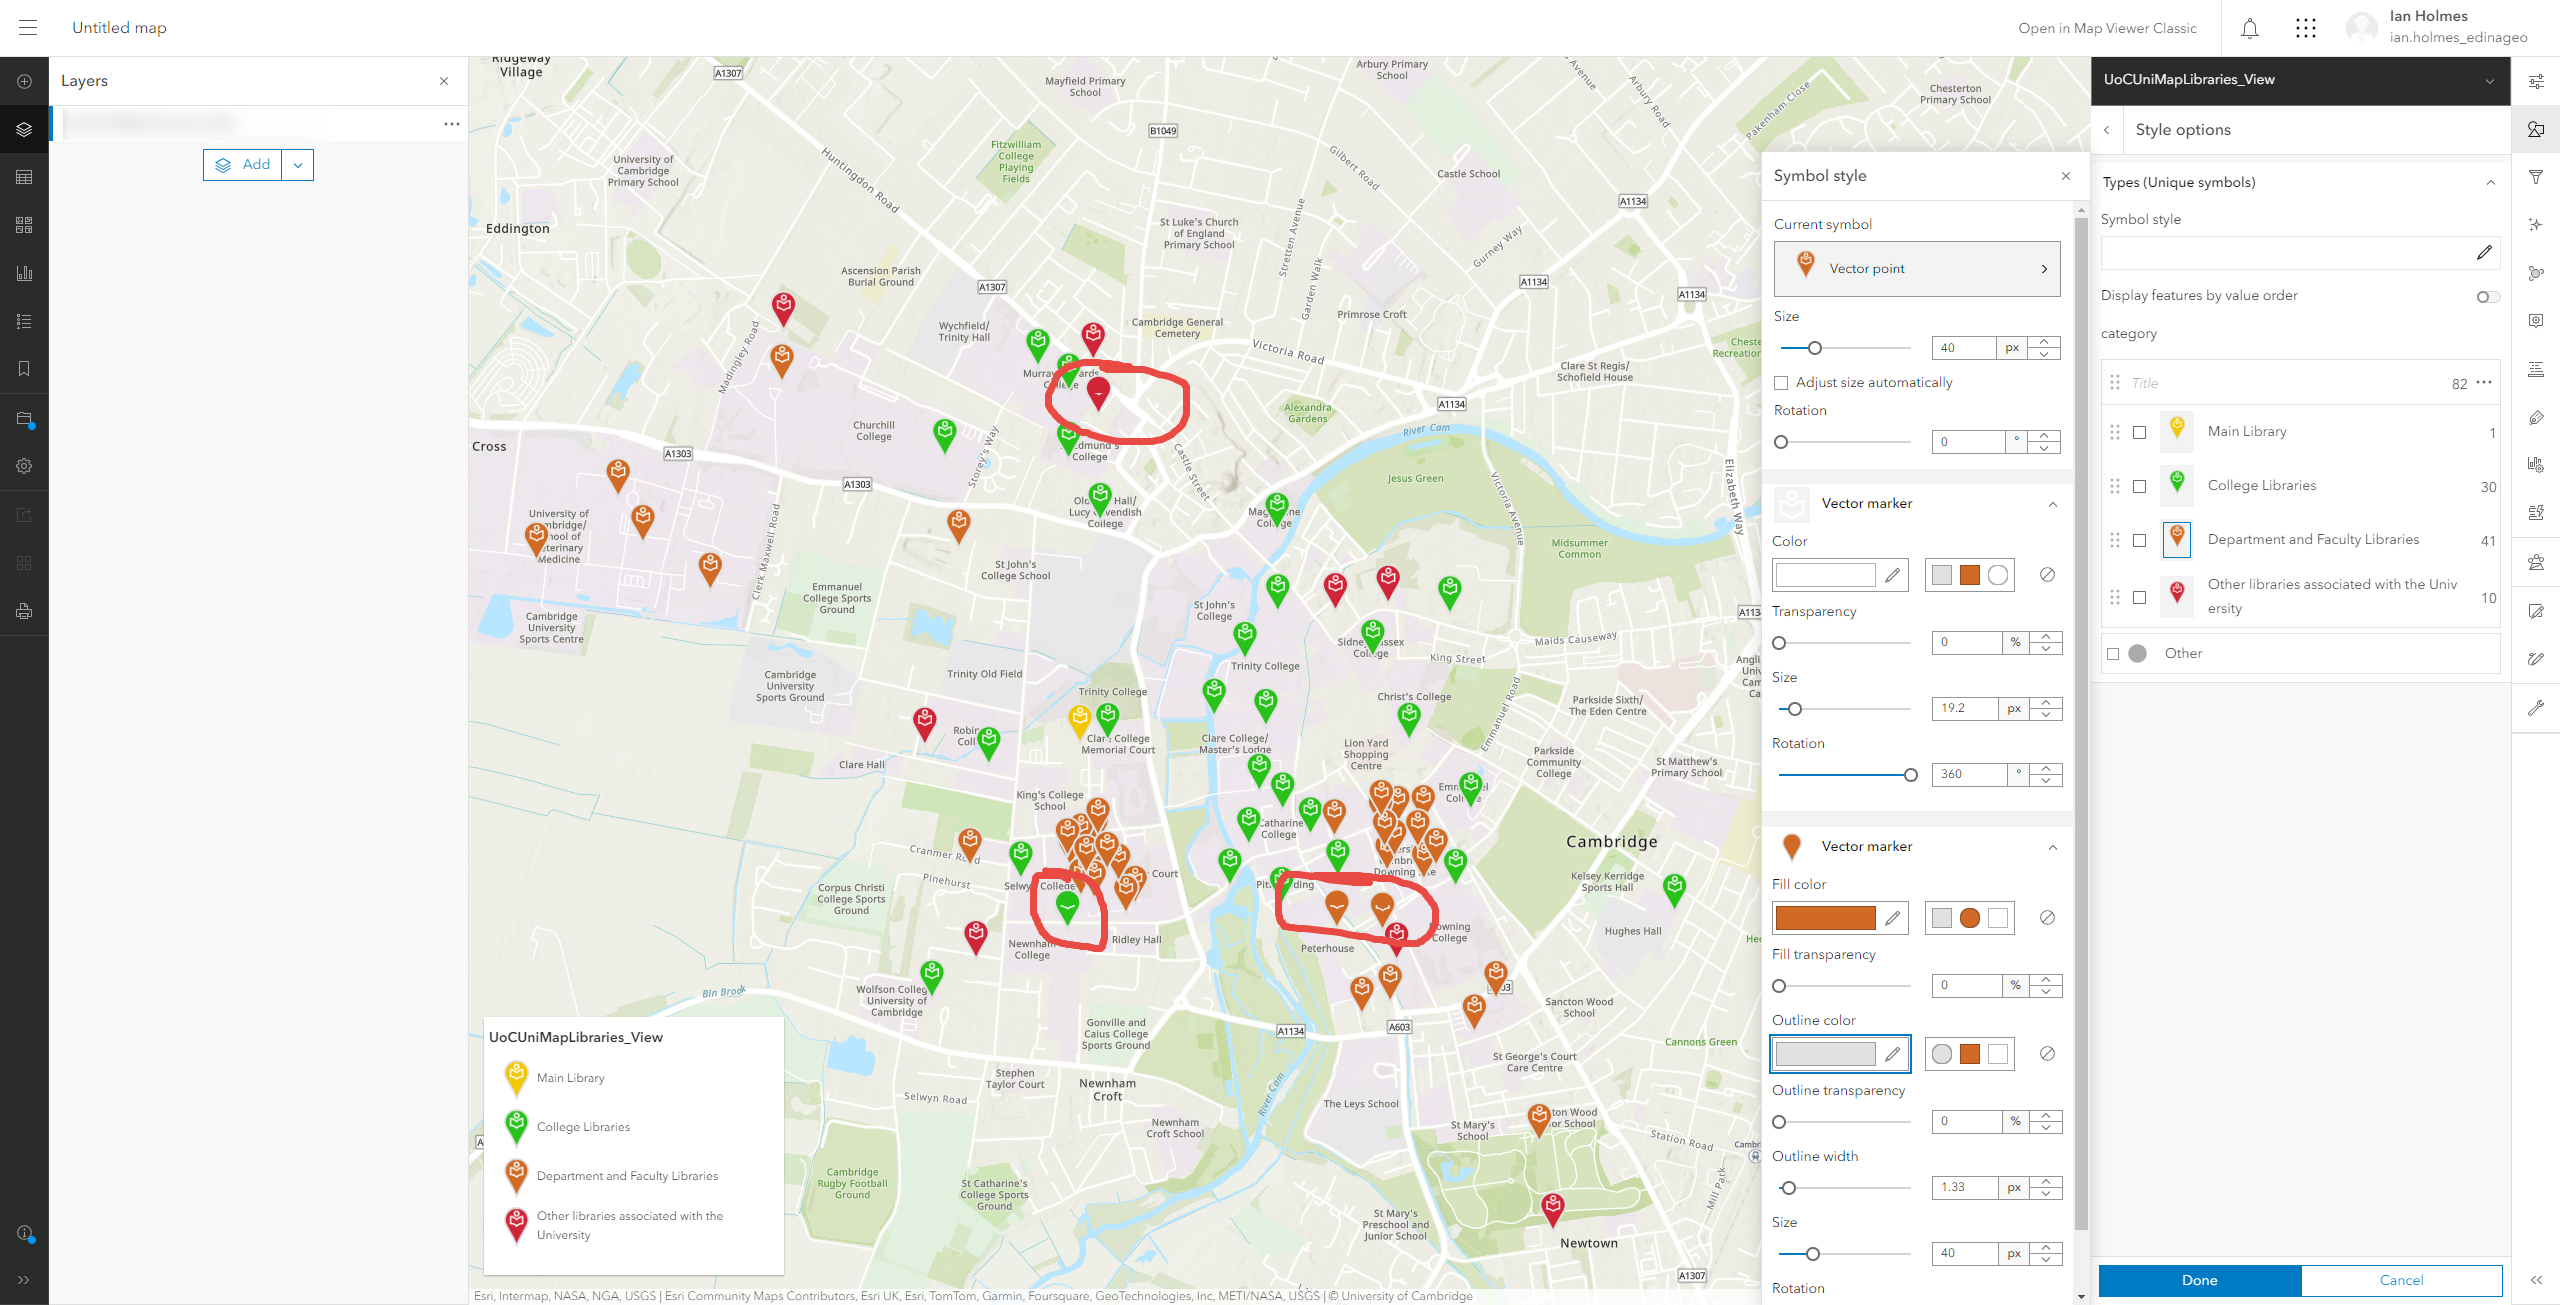Open the Pop-ups settings icon
The height and width of the screenshot is (1305, 2560).
pos(2537,320)
